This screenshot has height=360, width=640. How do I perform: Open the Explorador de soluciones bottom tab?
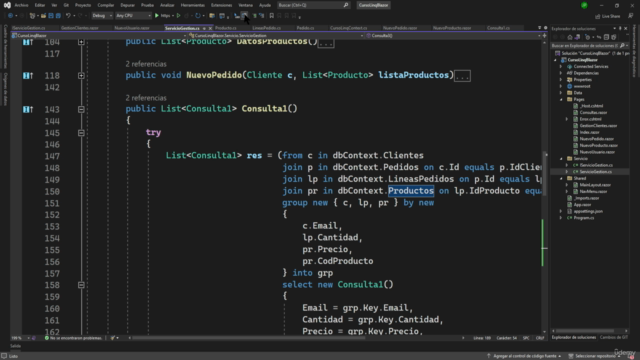point(573,337)
